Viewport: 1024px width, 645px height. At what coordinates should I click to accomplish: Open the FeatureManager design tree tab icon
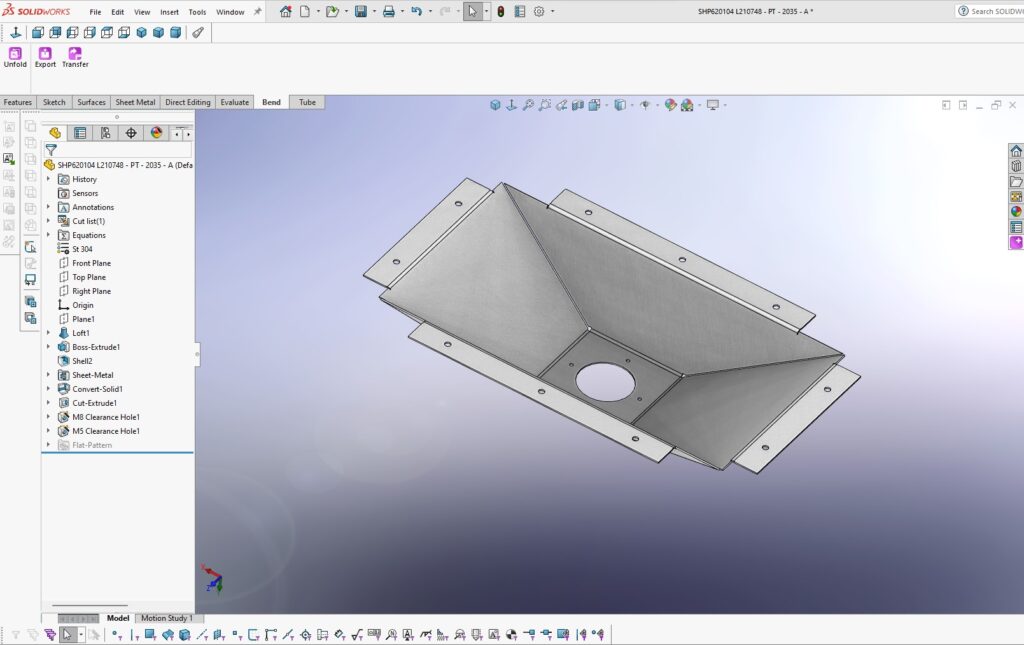point(55,133)
